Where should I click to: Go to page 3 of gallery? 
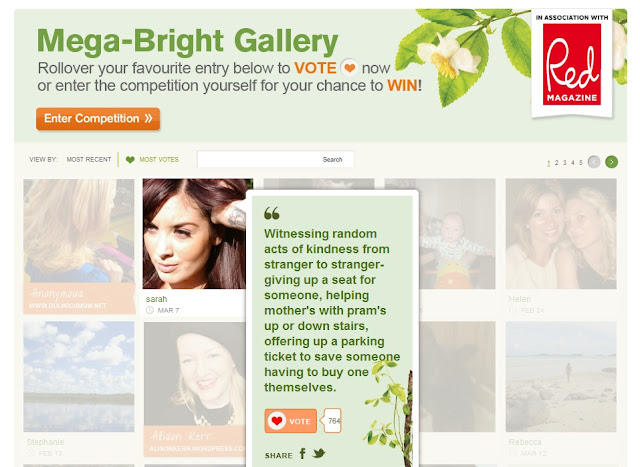564,162
